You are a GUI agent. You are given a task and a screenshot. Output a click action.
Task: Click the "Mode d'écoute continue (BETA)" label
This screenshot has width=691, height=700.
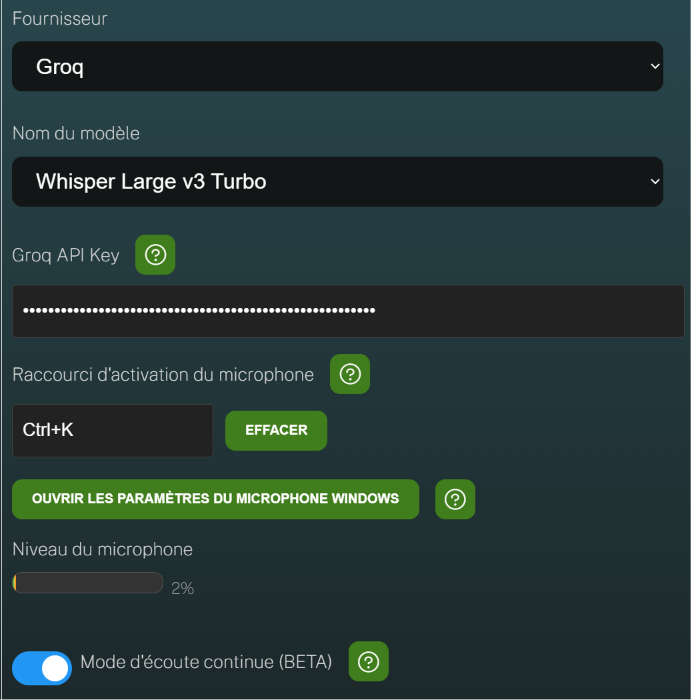206,662
